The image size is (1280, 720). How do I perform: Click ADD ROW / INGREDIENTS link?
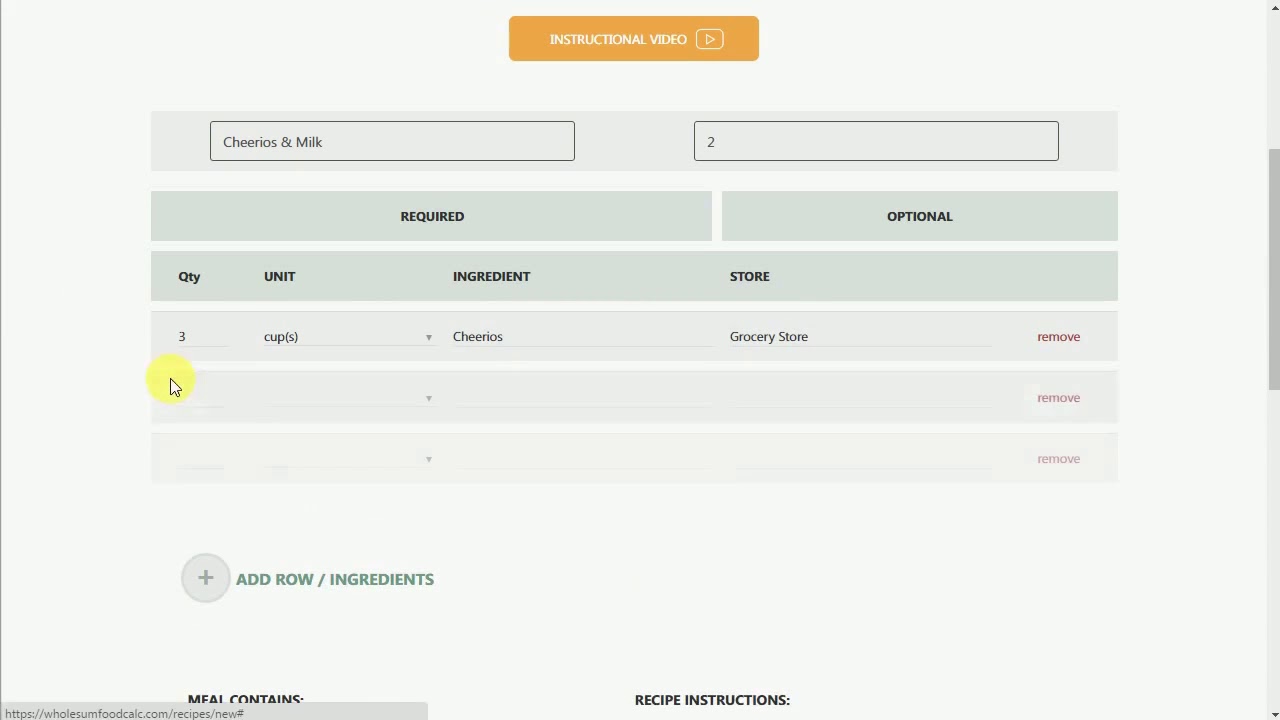click(335, 579)
